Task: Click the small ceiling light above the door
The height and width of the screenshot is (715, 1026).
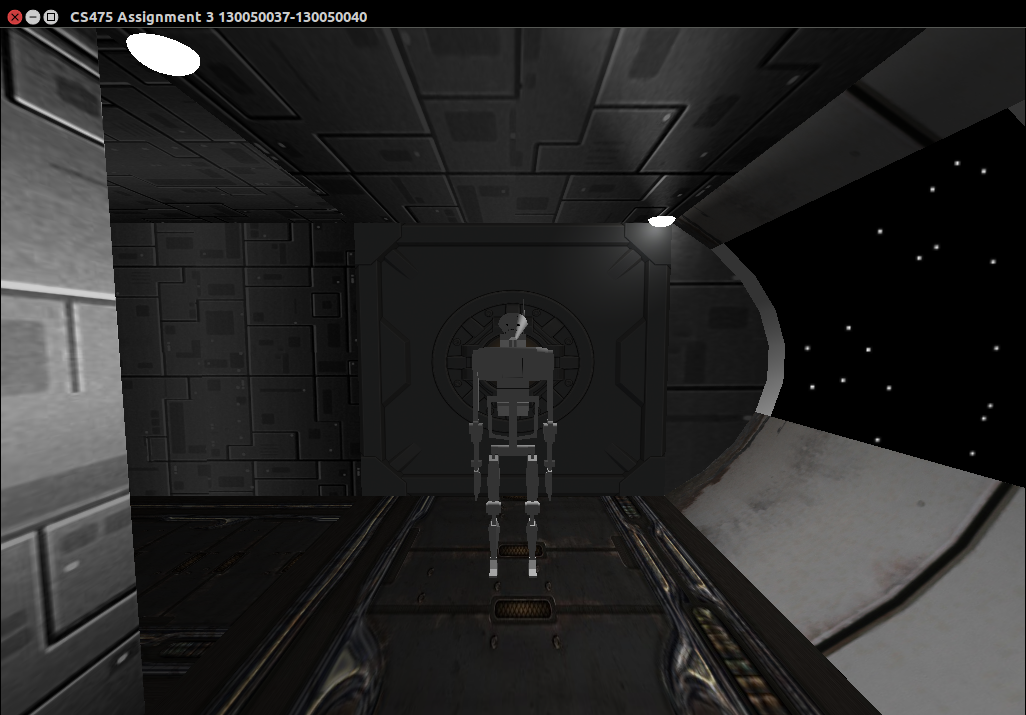Action: point(661,221)
